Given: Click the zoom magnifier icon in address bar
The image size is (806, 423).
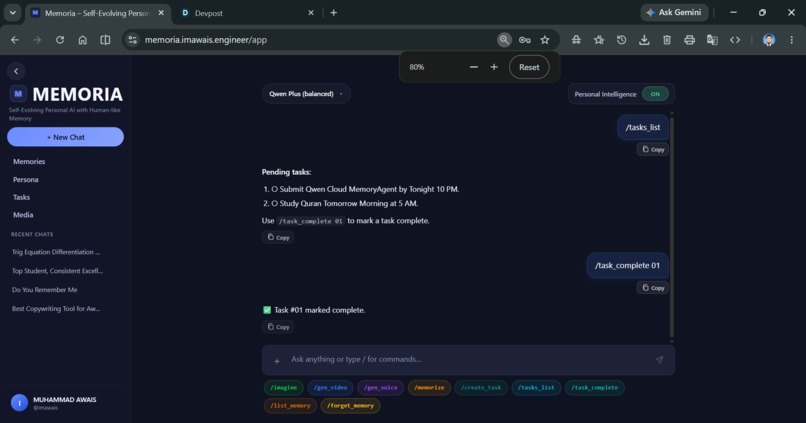Looking at the screenshot, I should (x=504, y=40).
